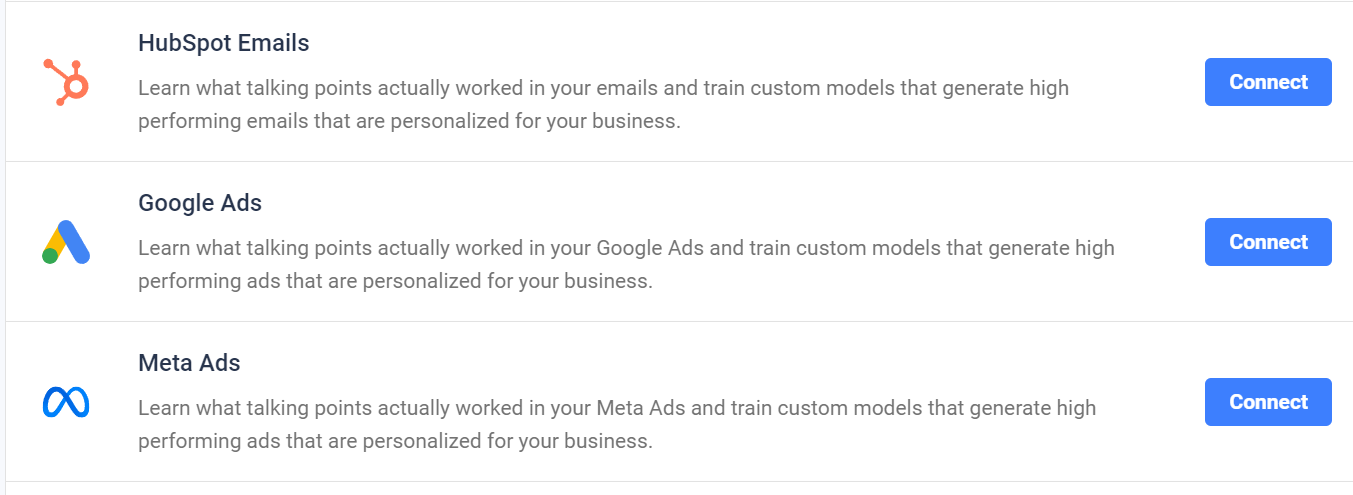The image size is (1353, 495).
Task: Connect the Meta Ads integration
Action: 1268,402
